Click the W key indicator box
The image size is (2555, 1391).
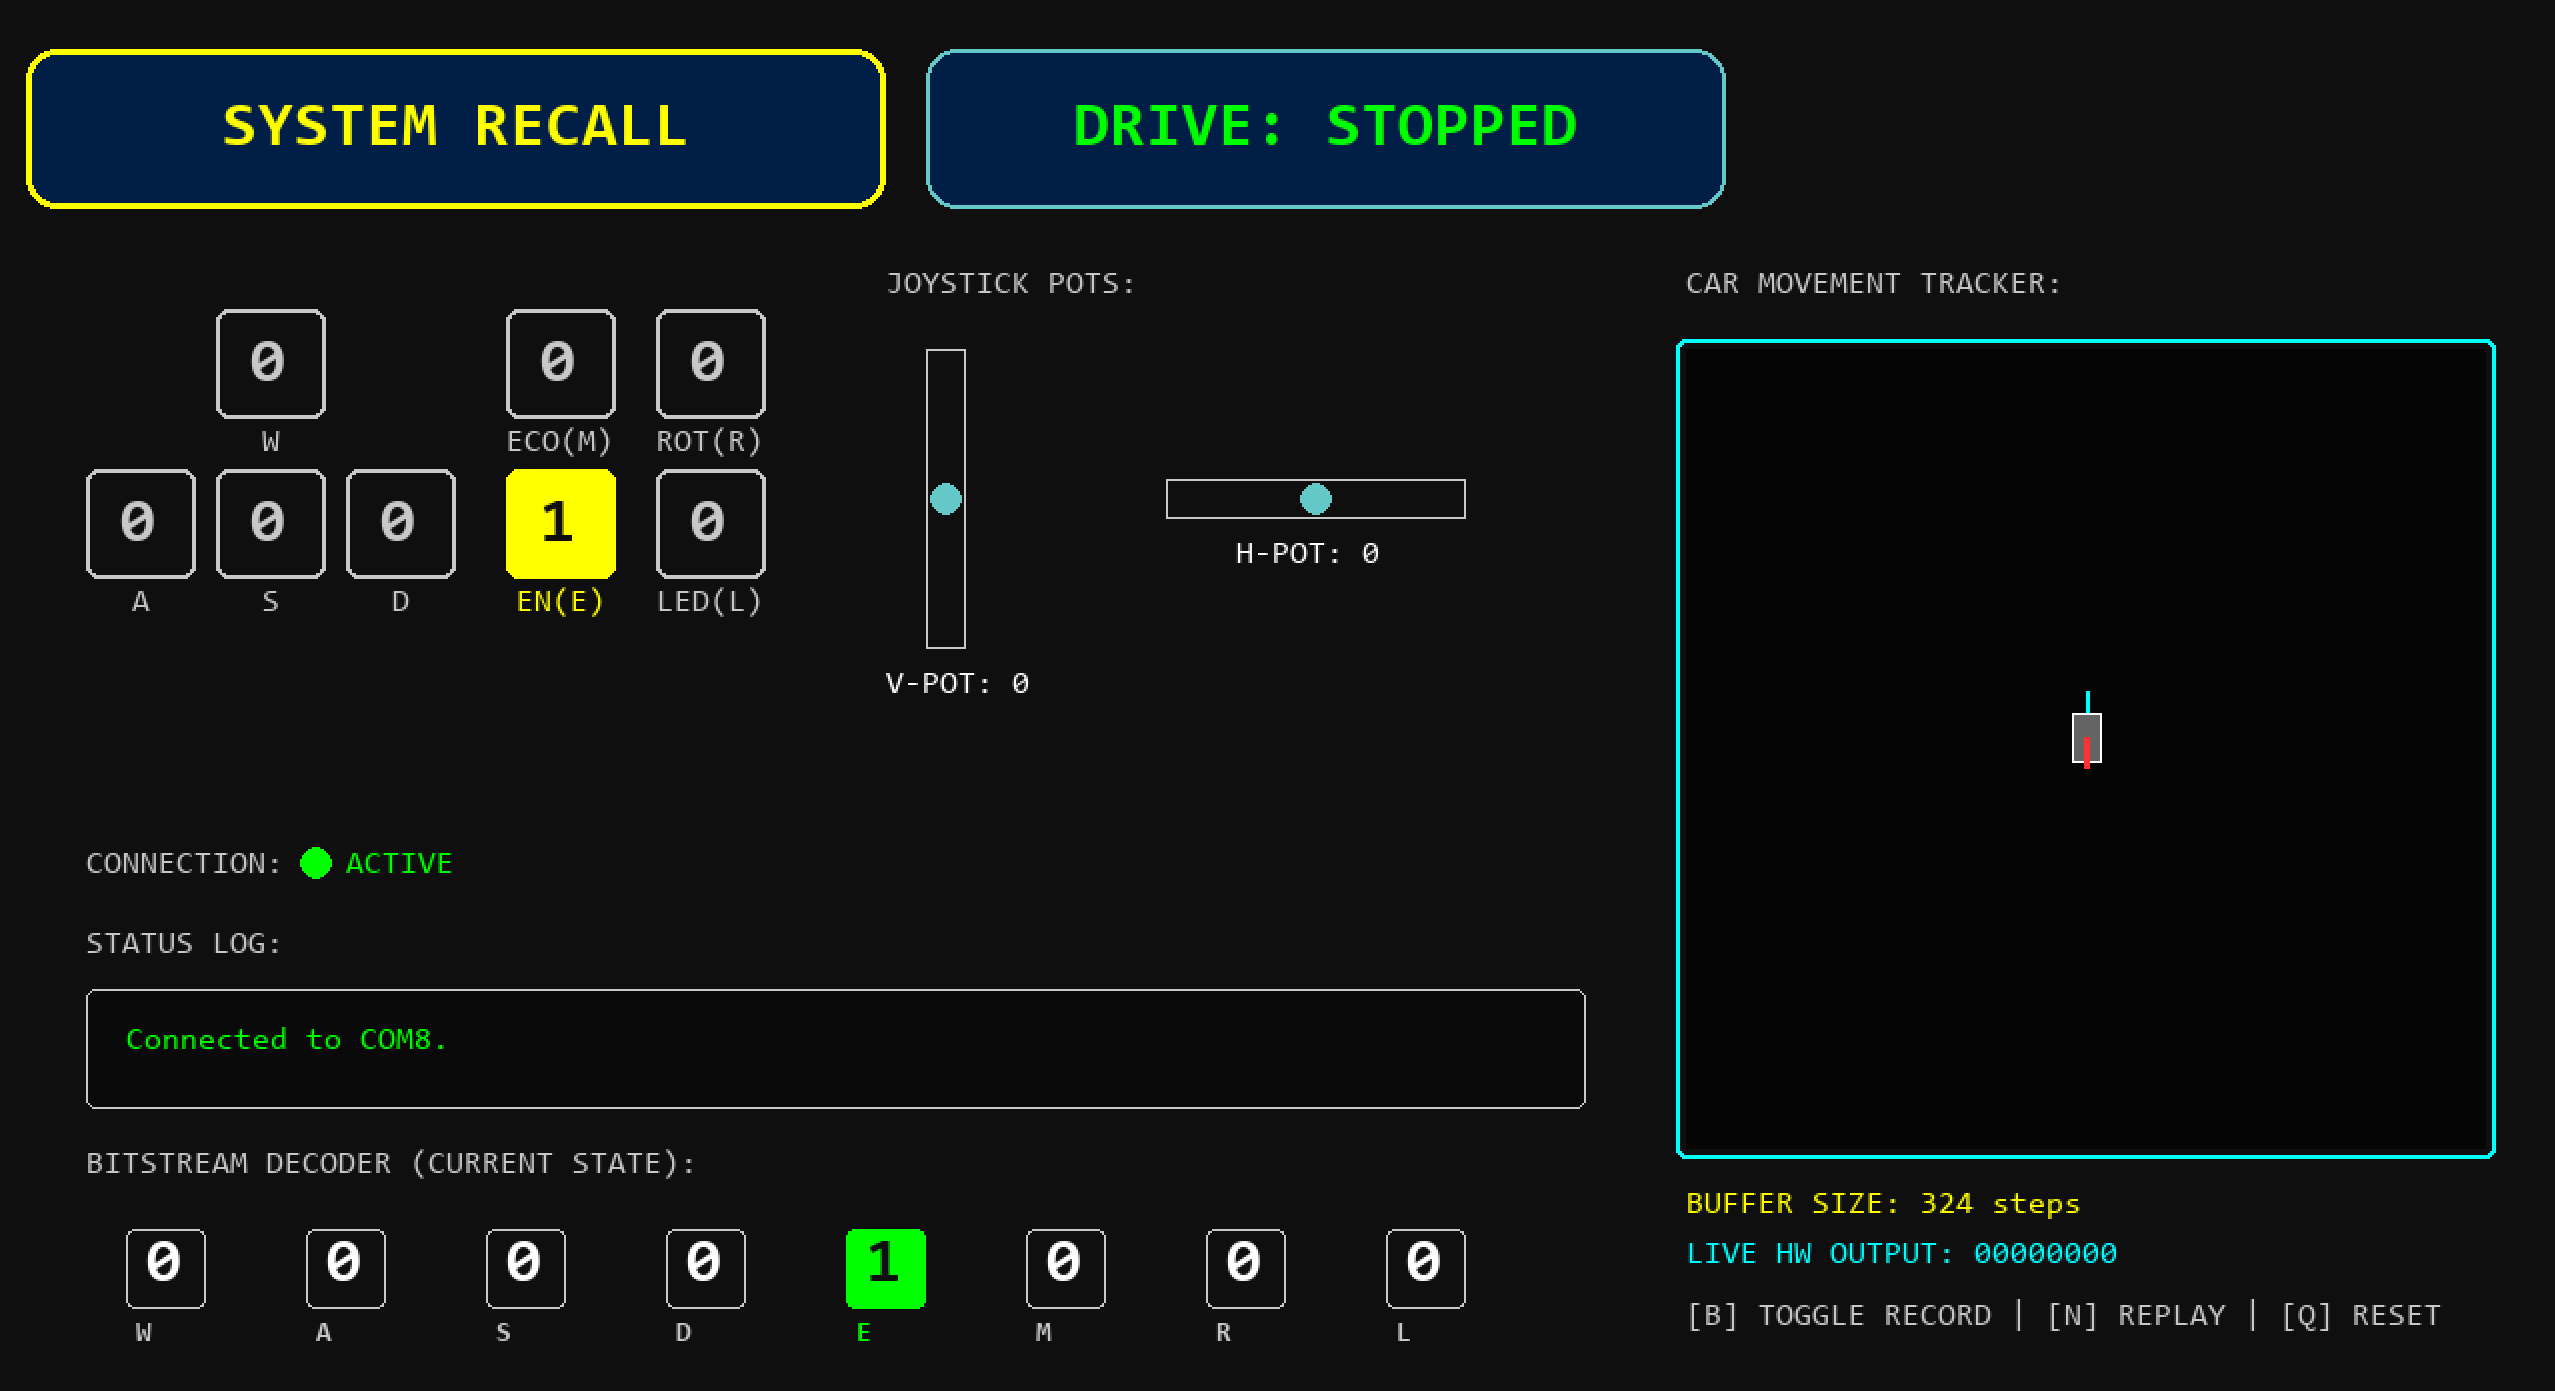pyautogui.click(x=270, y=363)
